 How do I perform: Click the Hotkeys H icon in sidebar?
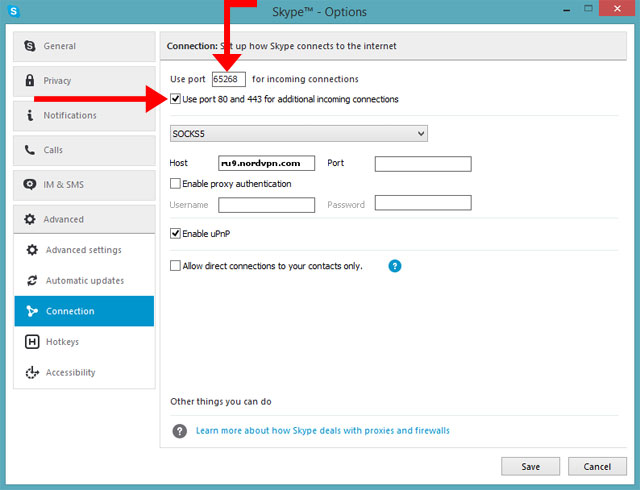pyautogui.click(x=31, y=342)
